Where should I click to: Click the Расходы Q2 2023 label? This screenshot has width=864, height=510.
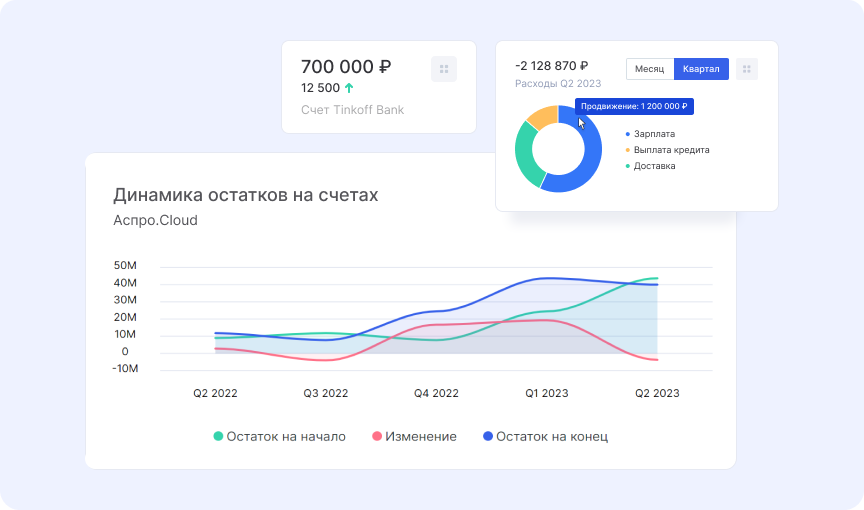tap(559, 84)
